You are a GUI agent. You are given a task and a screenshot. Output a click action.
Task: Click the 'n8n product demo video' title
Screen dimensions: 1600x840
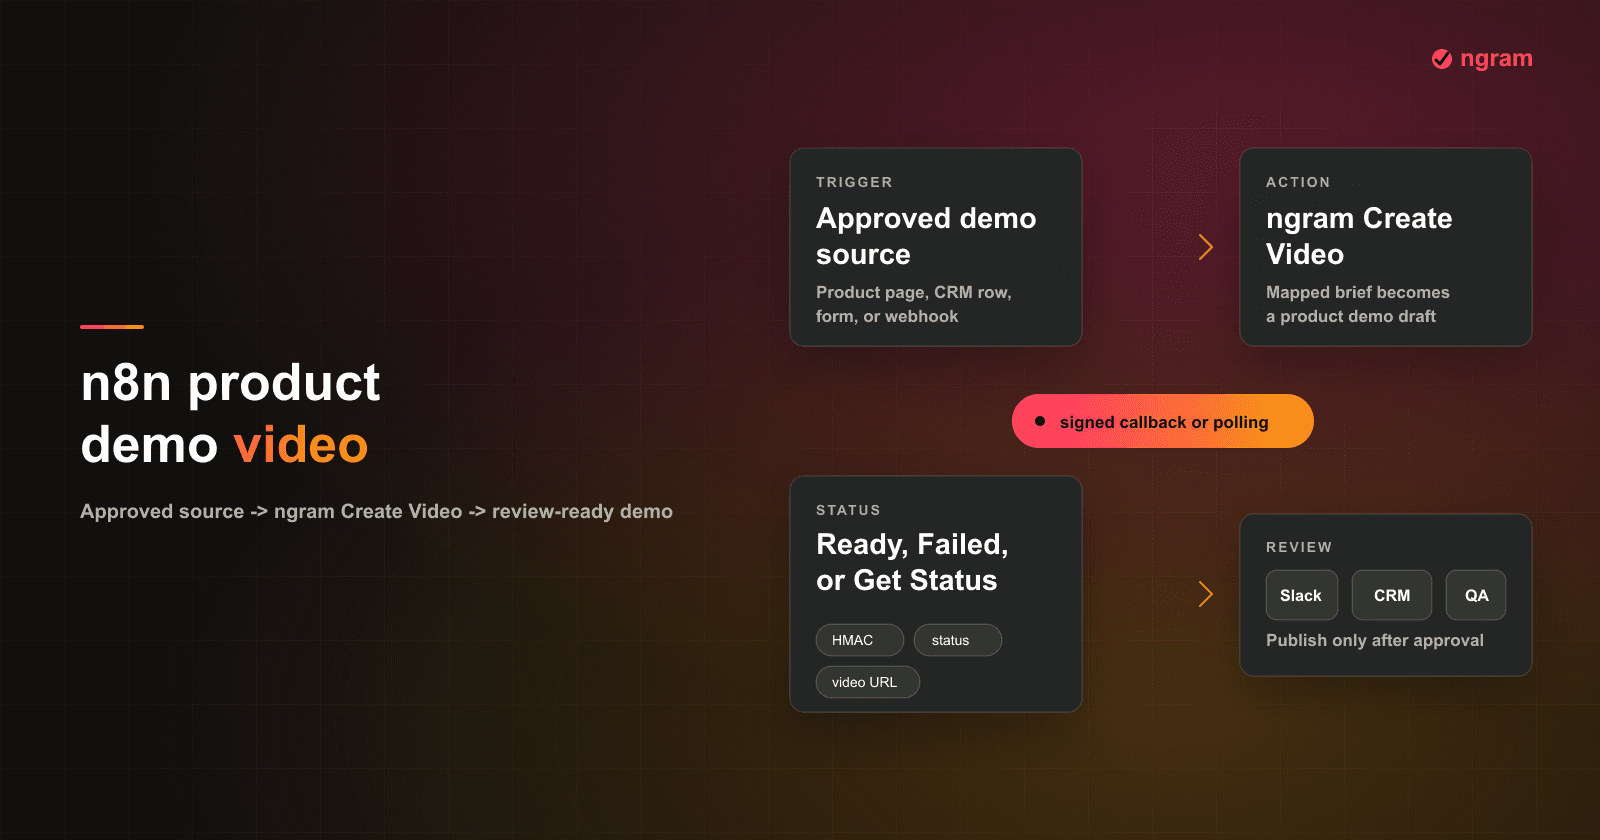pos(230,413)
